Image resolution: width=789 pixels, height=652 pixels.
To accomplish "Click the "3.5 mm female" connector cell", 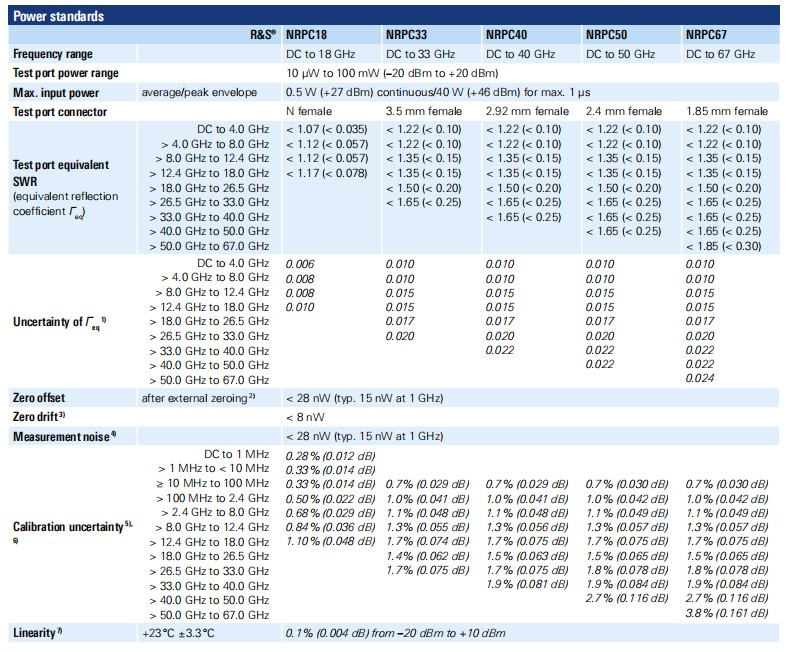I will coord(424,111).
